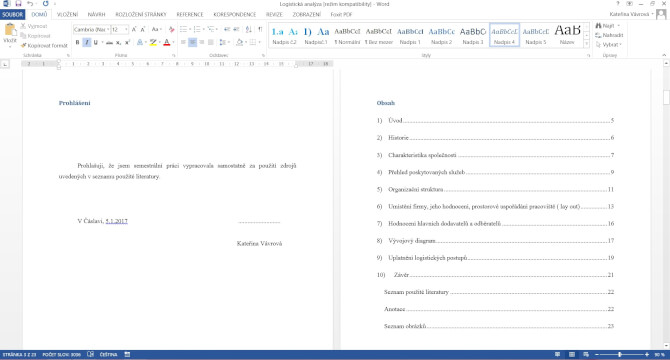Viewport: 670px width, 360px height.
Task: Apply strikethrough text formatting
Action: [x=109, y=42]
